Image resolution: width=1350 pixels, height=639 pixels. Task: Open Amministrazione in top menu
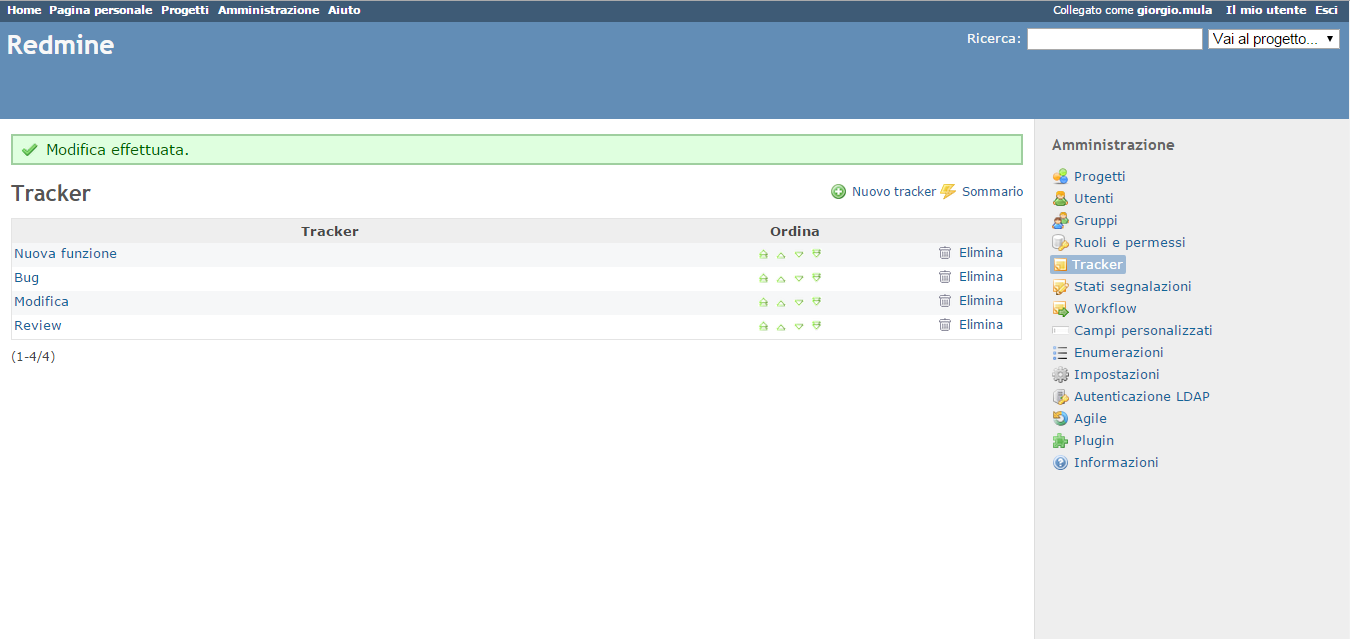(x=269, y=10)
